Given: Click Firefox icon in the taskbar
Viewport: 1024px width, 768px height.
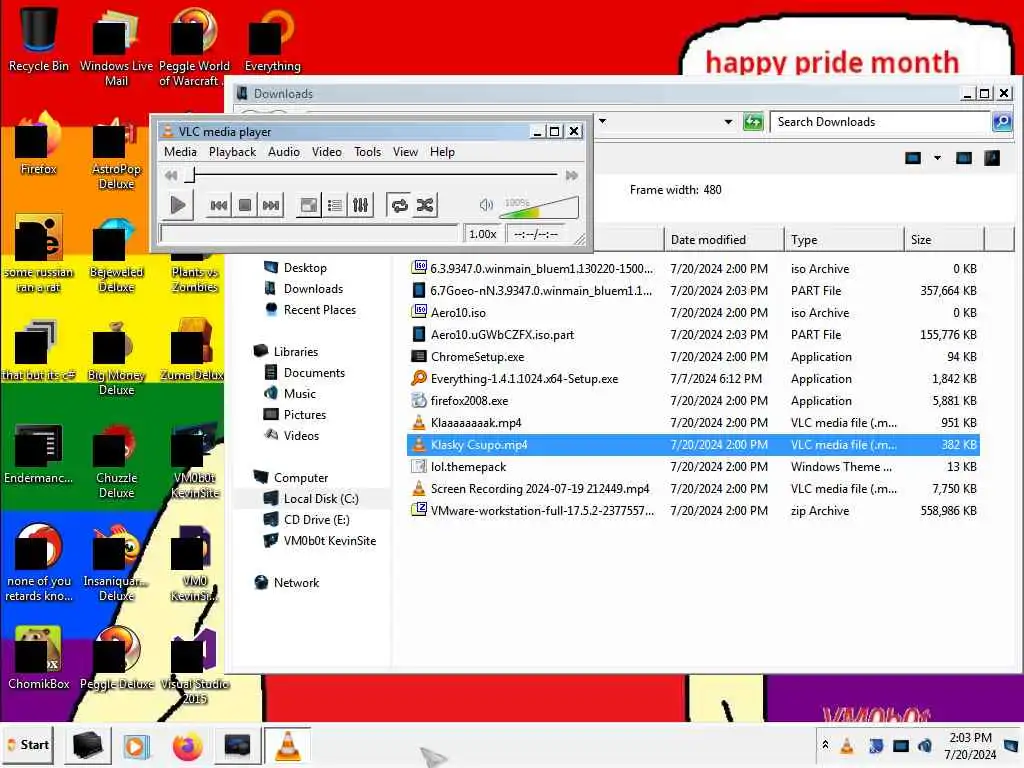Looking at the screenshot, I should coord(187,746).
